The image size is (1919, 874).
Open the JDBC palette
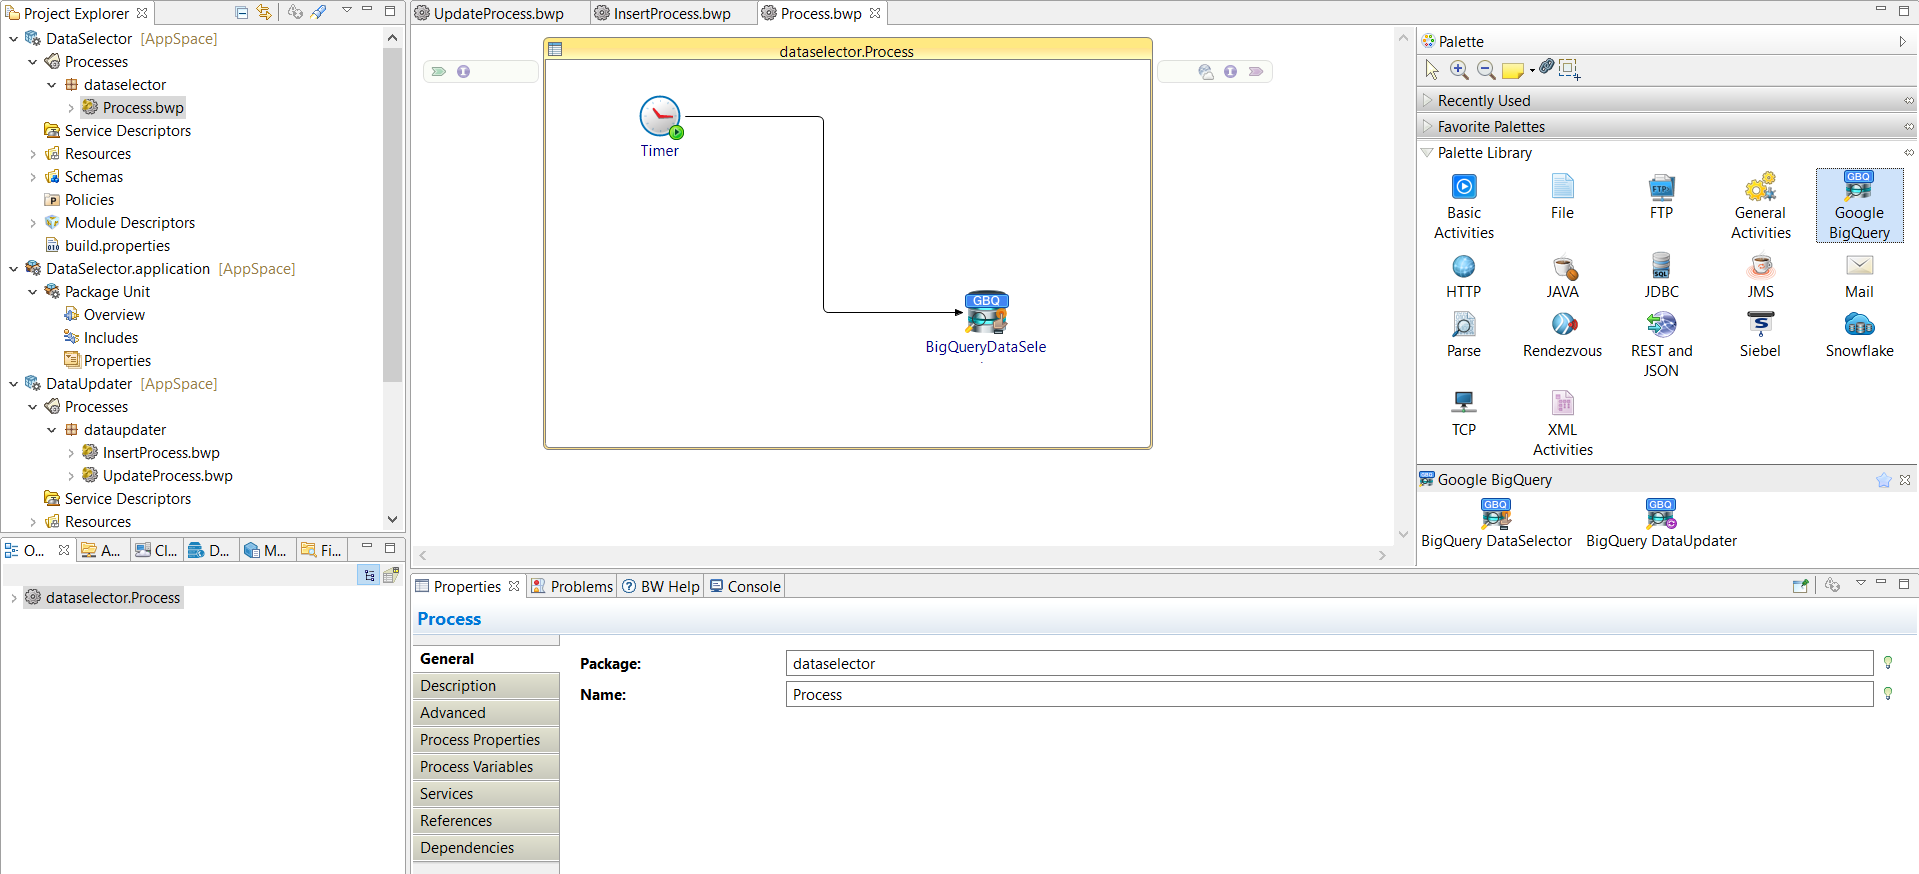pos(1661,277)
